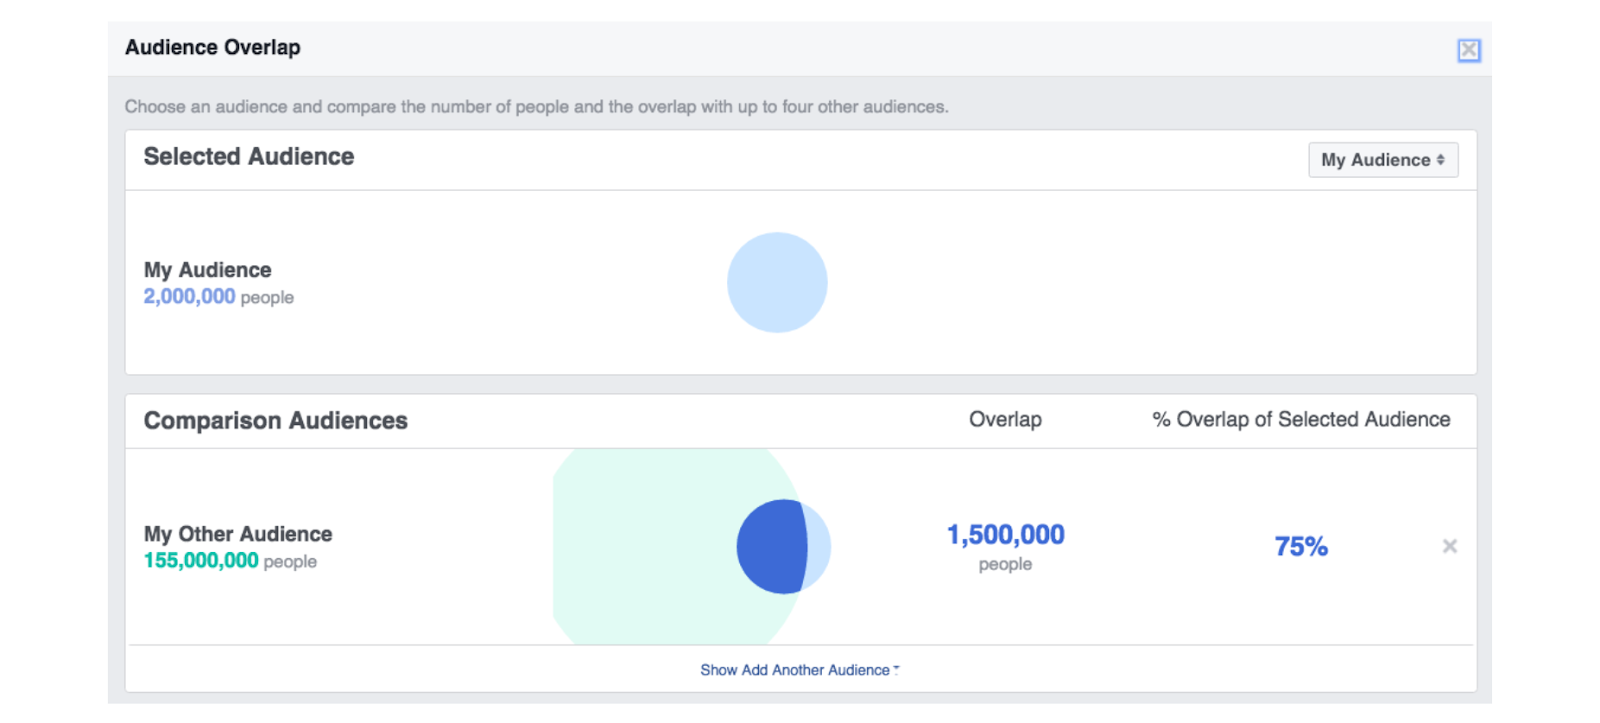1600x723 pixels.
Task: Click Show Add Another Audience link
Action: (x=799, y=670)
